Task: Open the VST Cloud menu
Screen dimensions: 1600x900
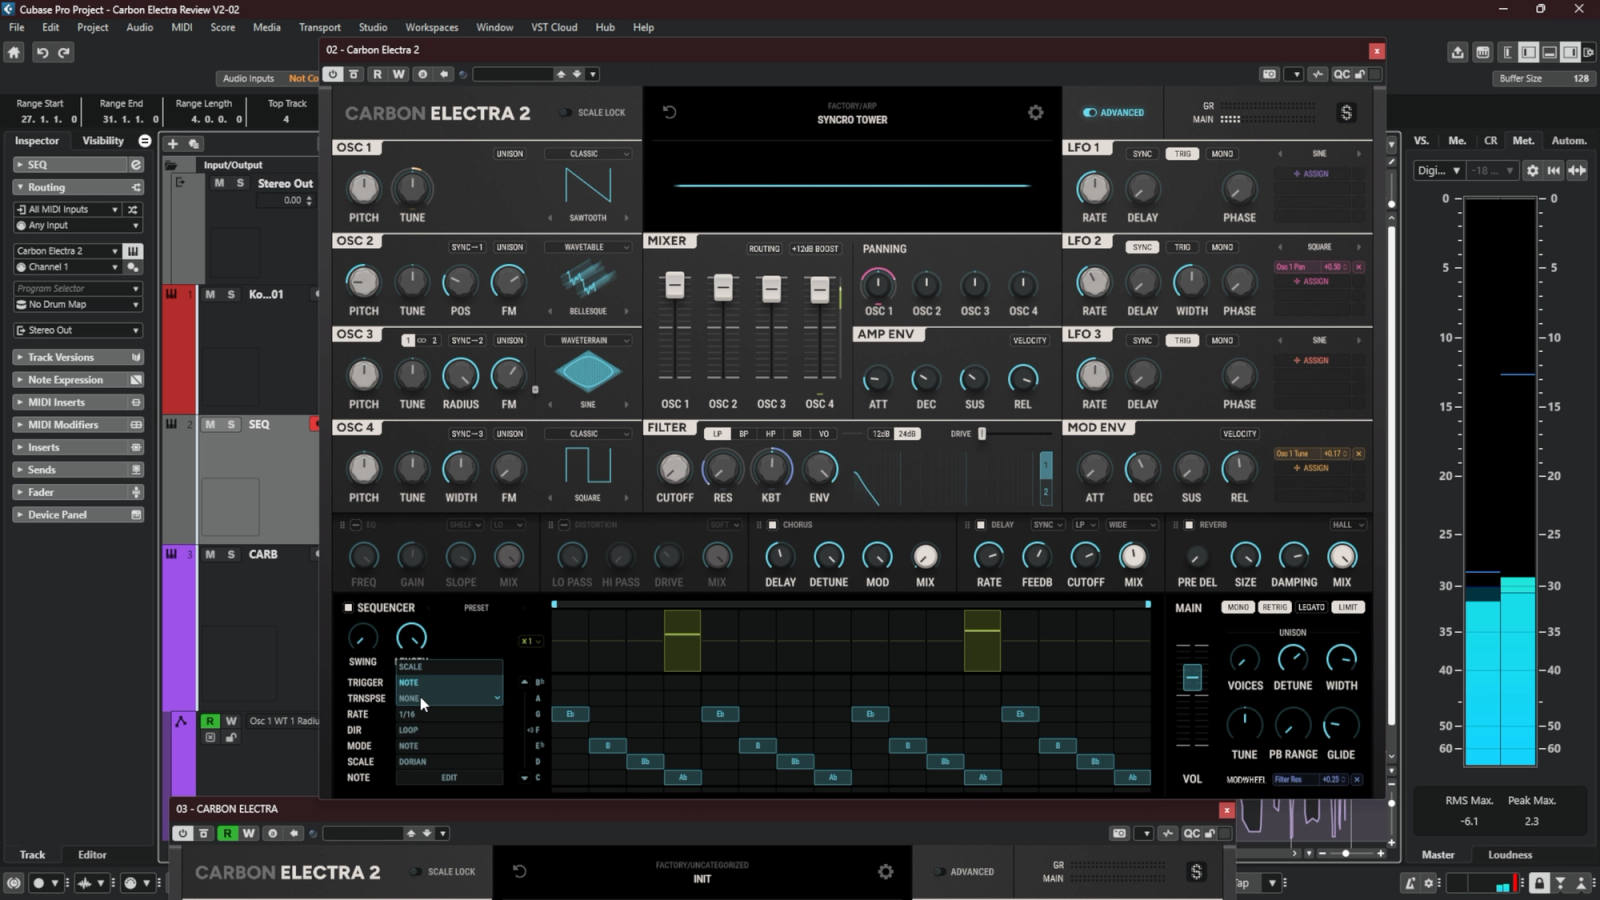Action: pos(554,27)
